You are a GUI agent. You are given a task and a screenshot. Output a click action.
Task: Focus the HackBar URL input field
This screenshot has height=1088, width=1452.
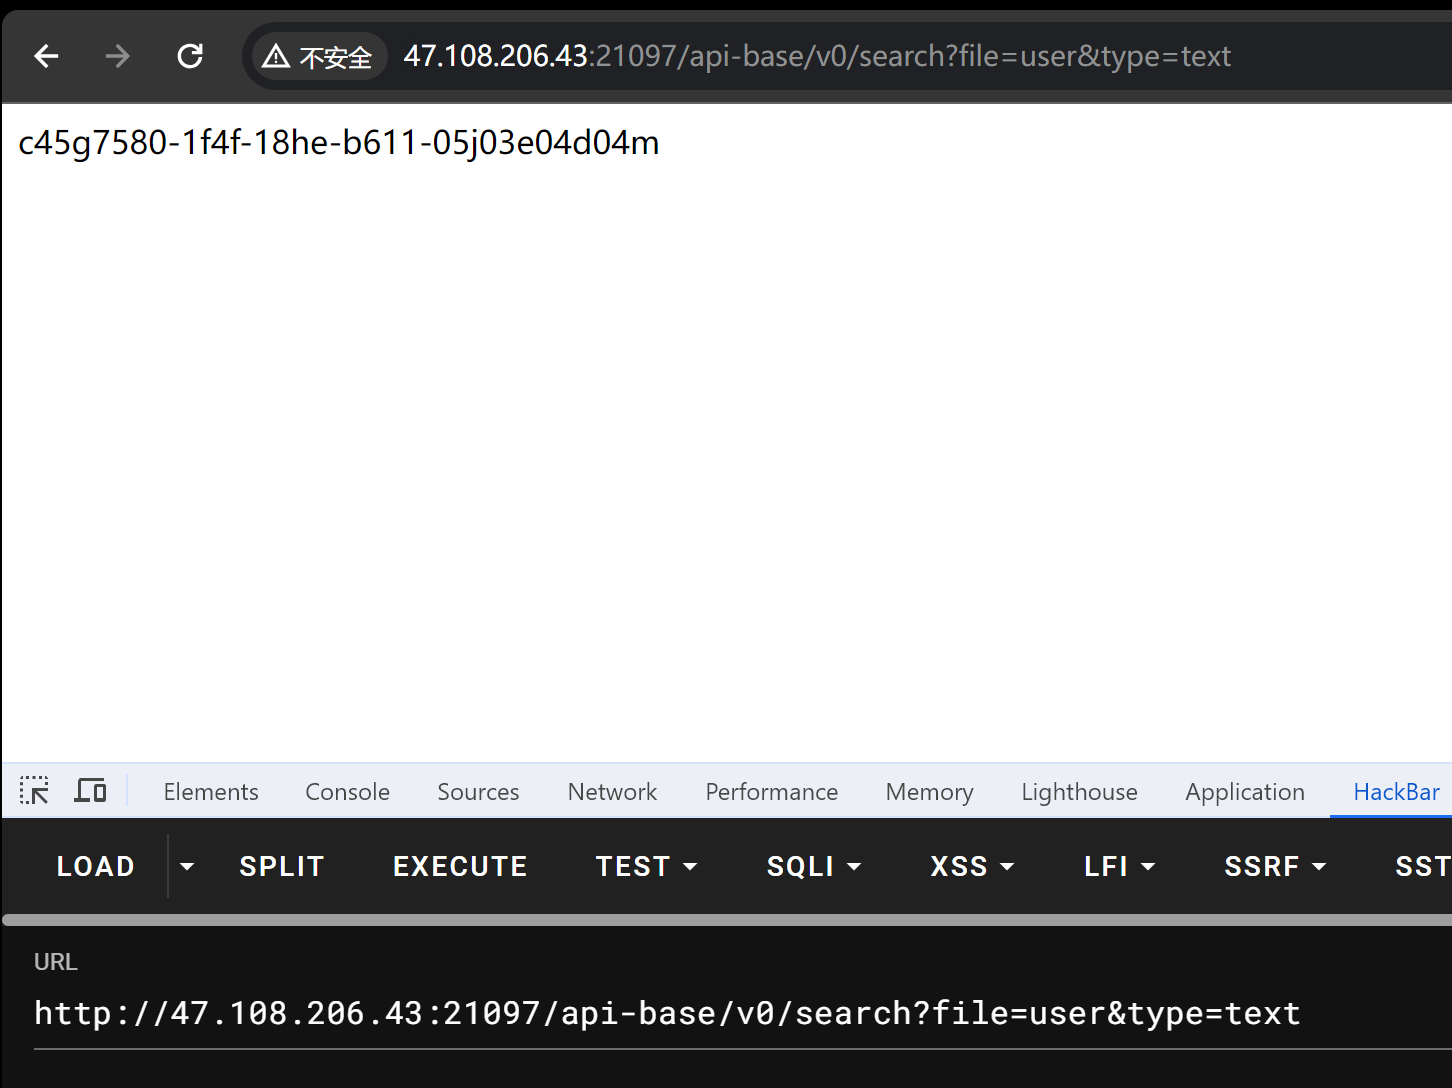pyautogui.click(x=743, y=1014)
